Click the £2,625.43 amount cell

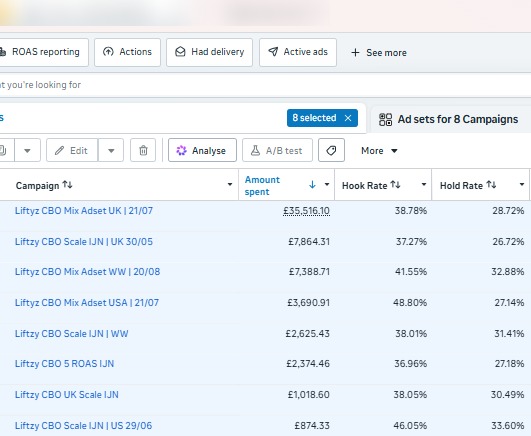pos(307,334)
